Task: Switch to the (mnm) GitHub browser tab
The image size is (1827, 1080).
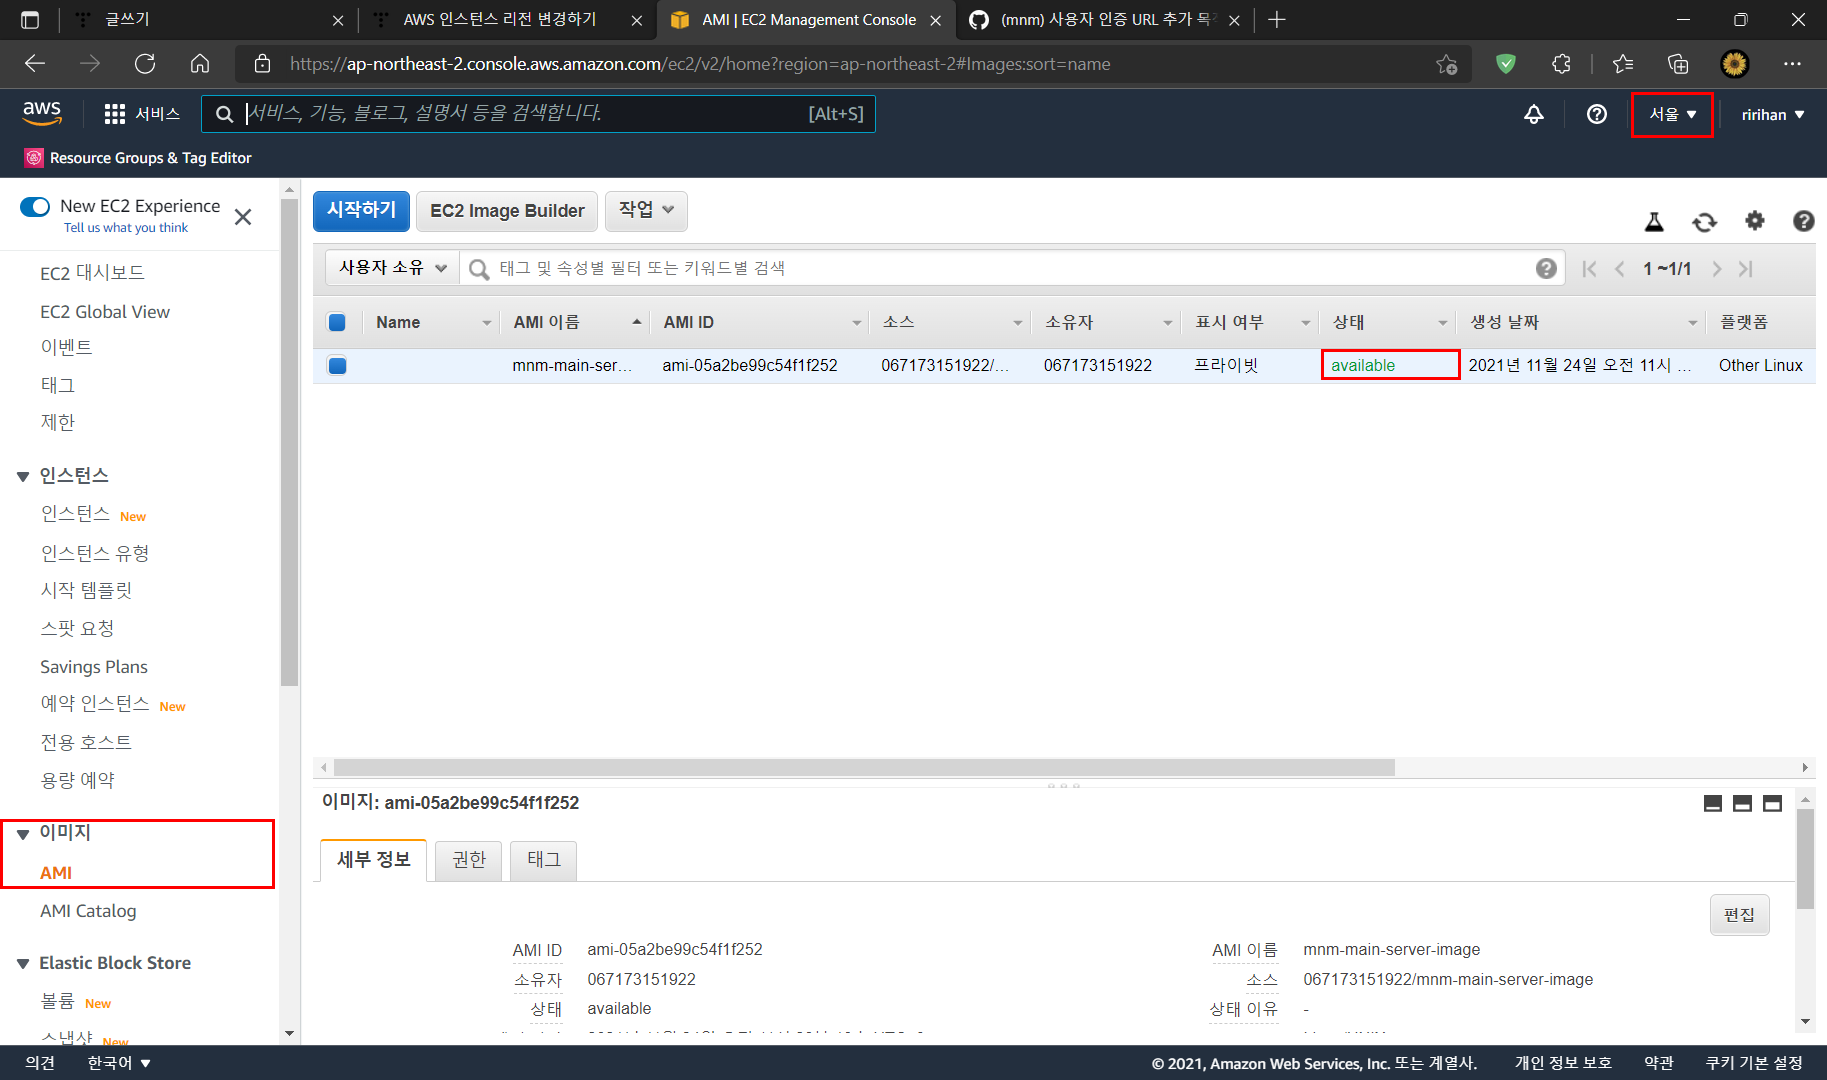Action: (x=1104, y=20)
